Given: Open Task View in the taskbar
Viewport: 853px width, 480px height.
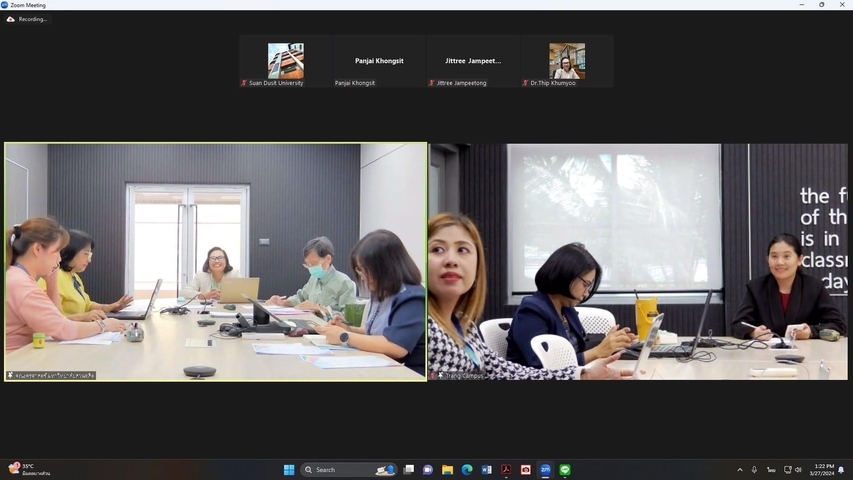Looking at the screenshot, I should (x=409, y=470).
